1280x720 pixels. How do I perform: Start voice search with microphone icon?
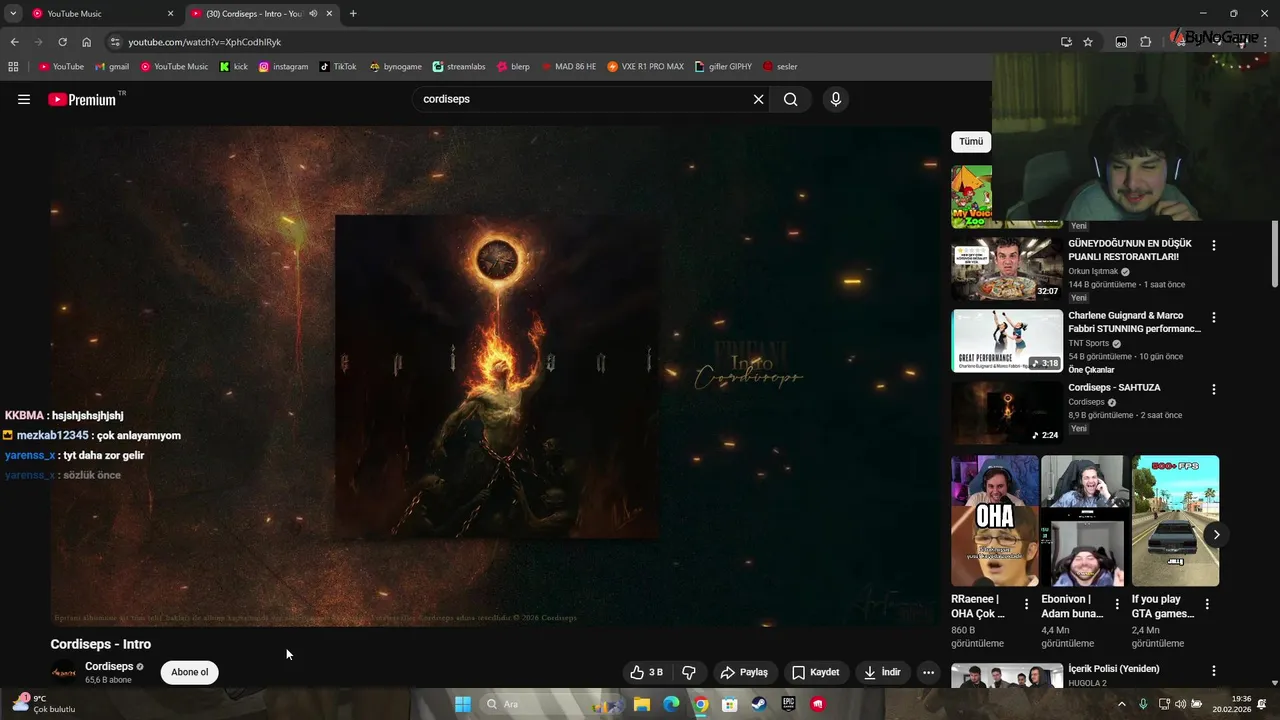(836, 99)
